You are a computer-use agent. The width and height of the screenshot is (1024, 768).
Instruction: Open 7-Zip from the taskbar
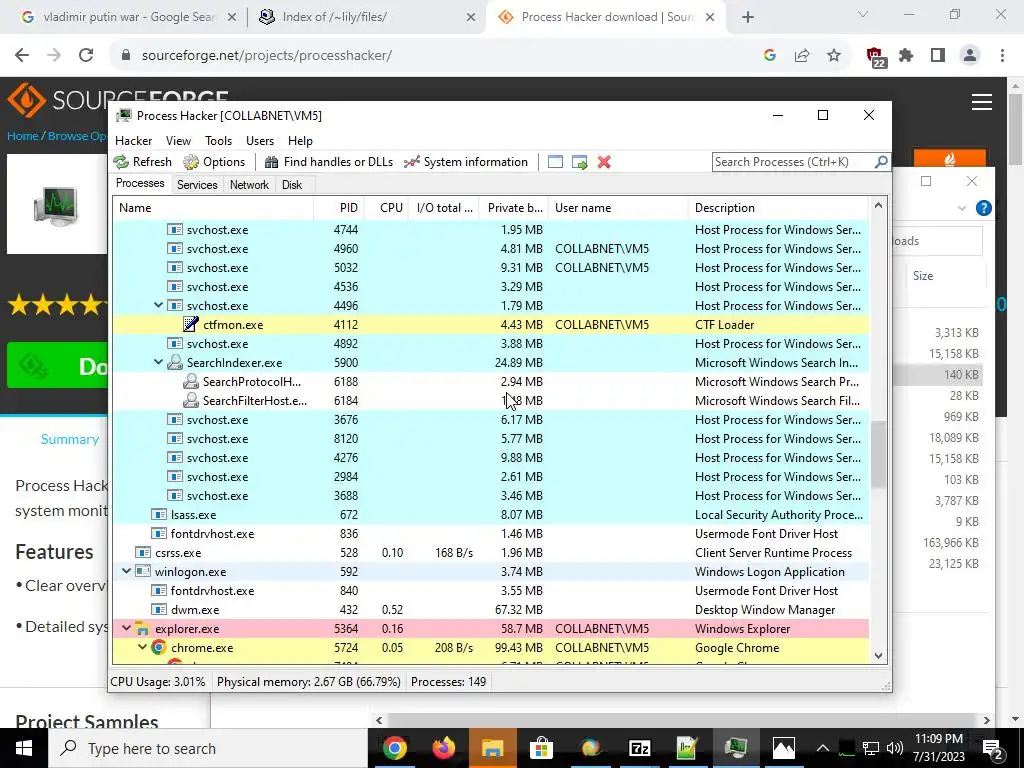click(639, 748)
